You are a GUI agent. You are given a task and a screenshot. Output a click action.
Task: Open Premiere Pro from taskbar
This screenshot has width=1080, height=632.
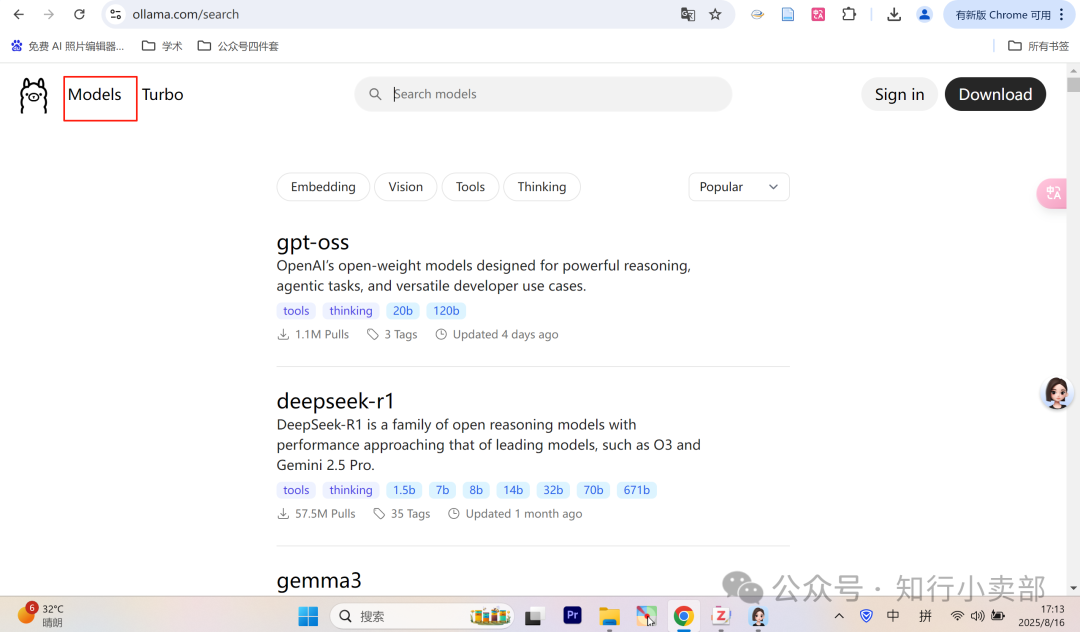[x=572, y=615]
